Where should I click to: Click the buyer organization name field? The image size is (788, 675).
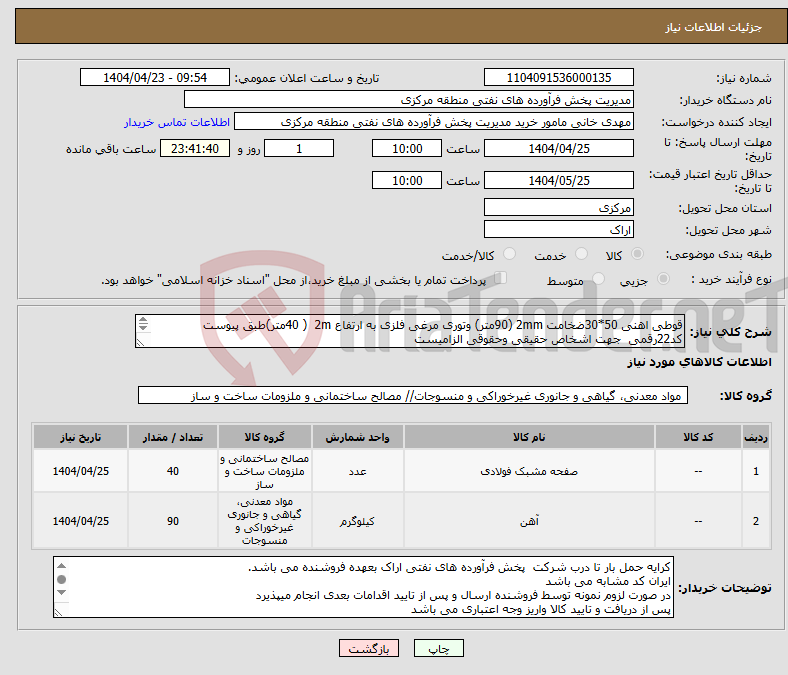pyautogui.click(x=409, y=100)
